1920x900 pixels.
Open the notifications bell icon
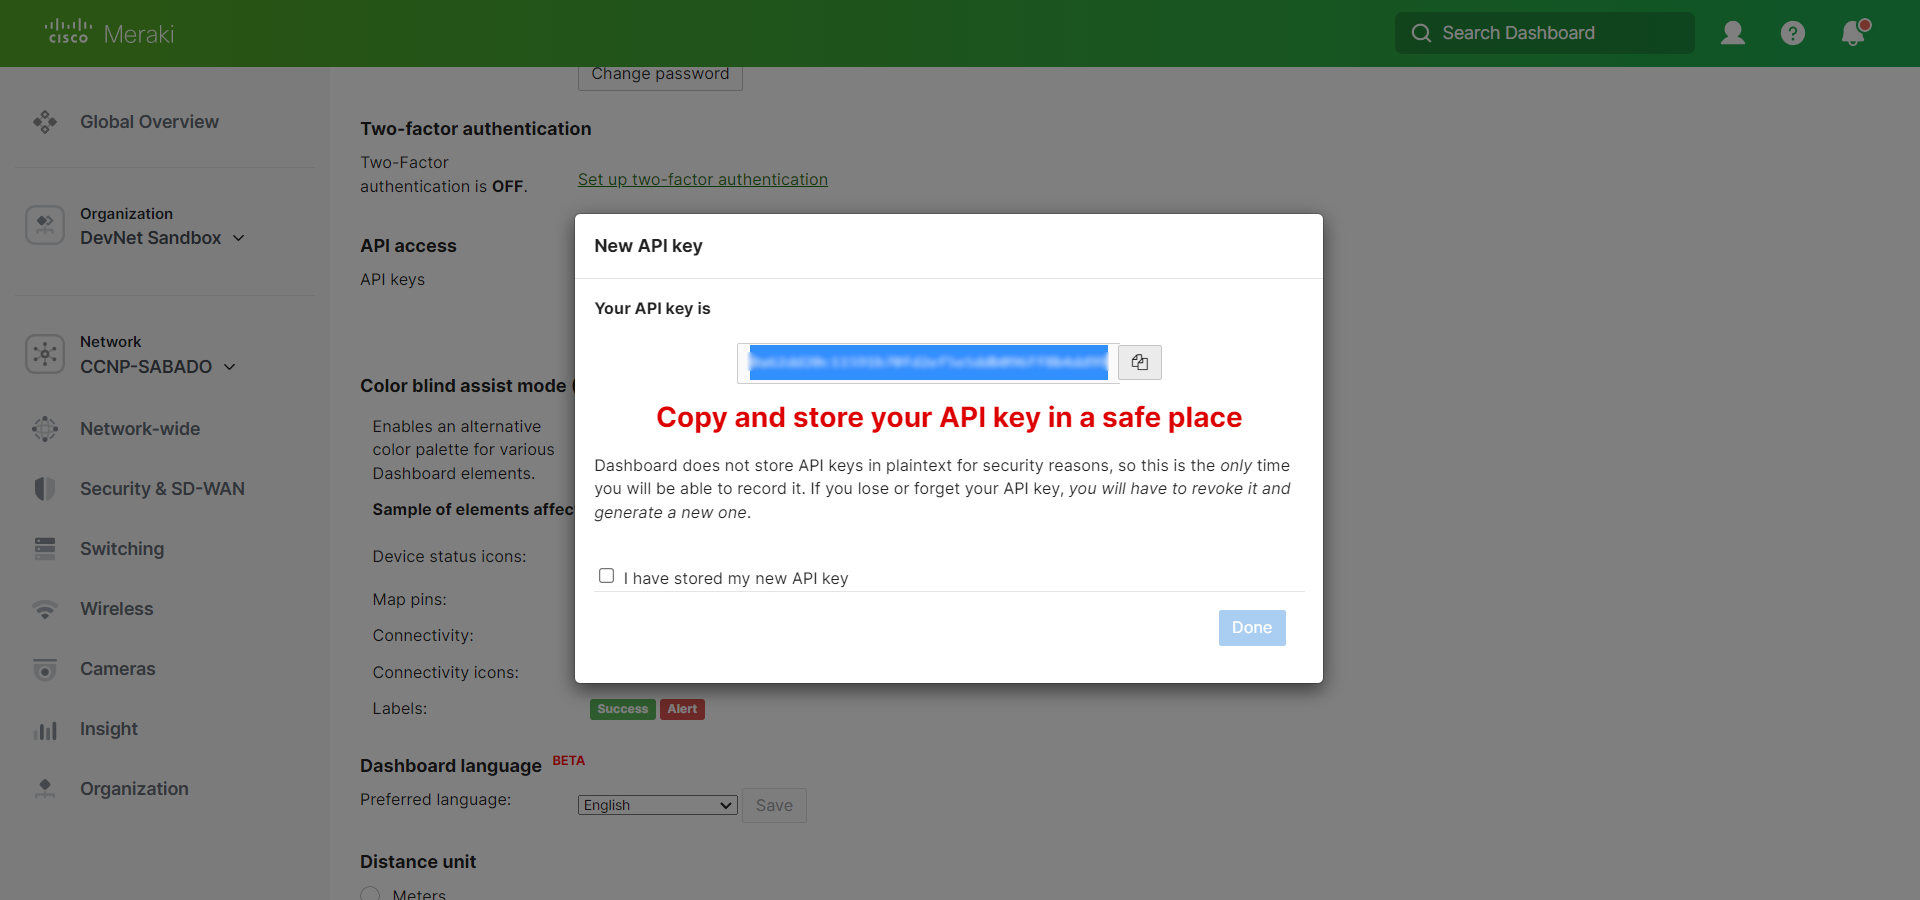click(x=1854, y=32)
